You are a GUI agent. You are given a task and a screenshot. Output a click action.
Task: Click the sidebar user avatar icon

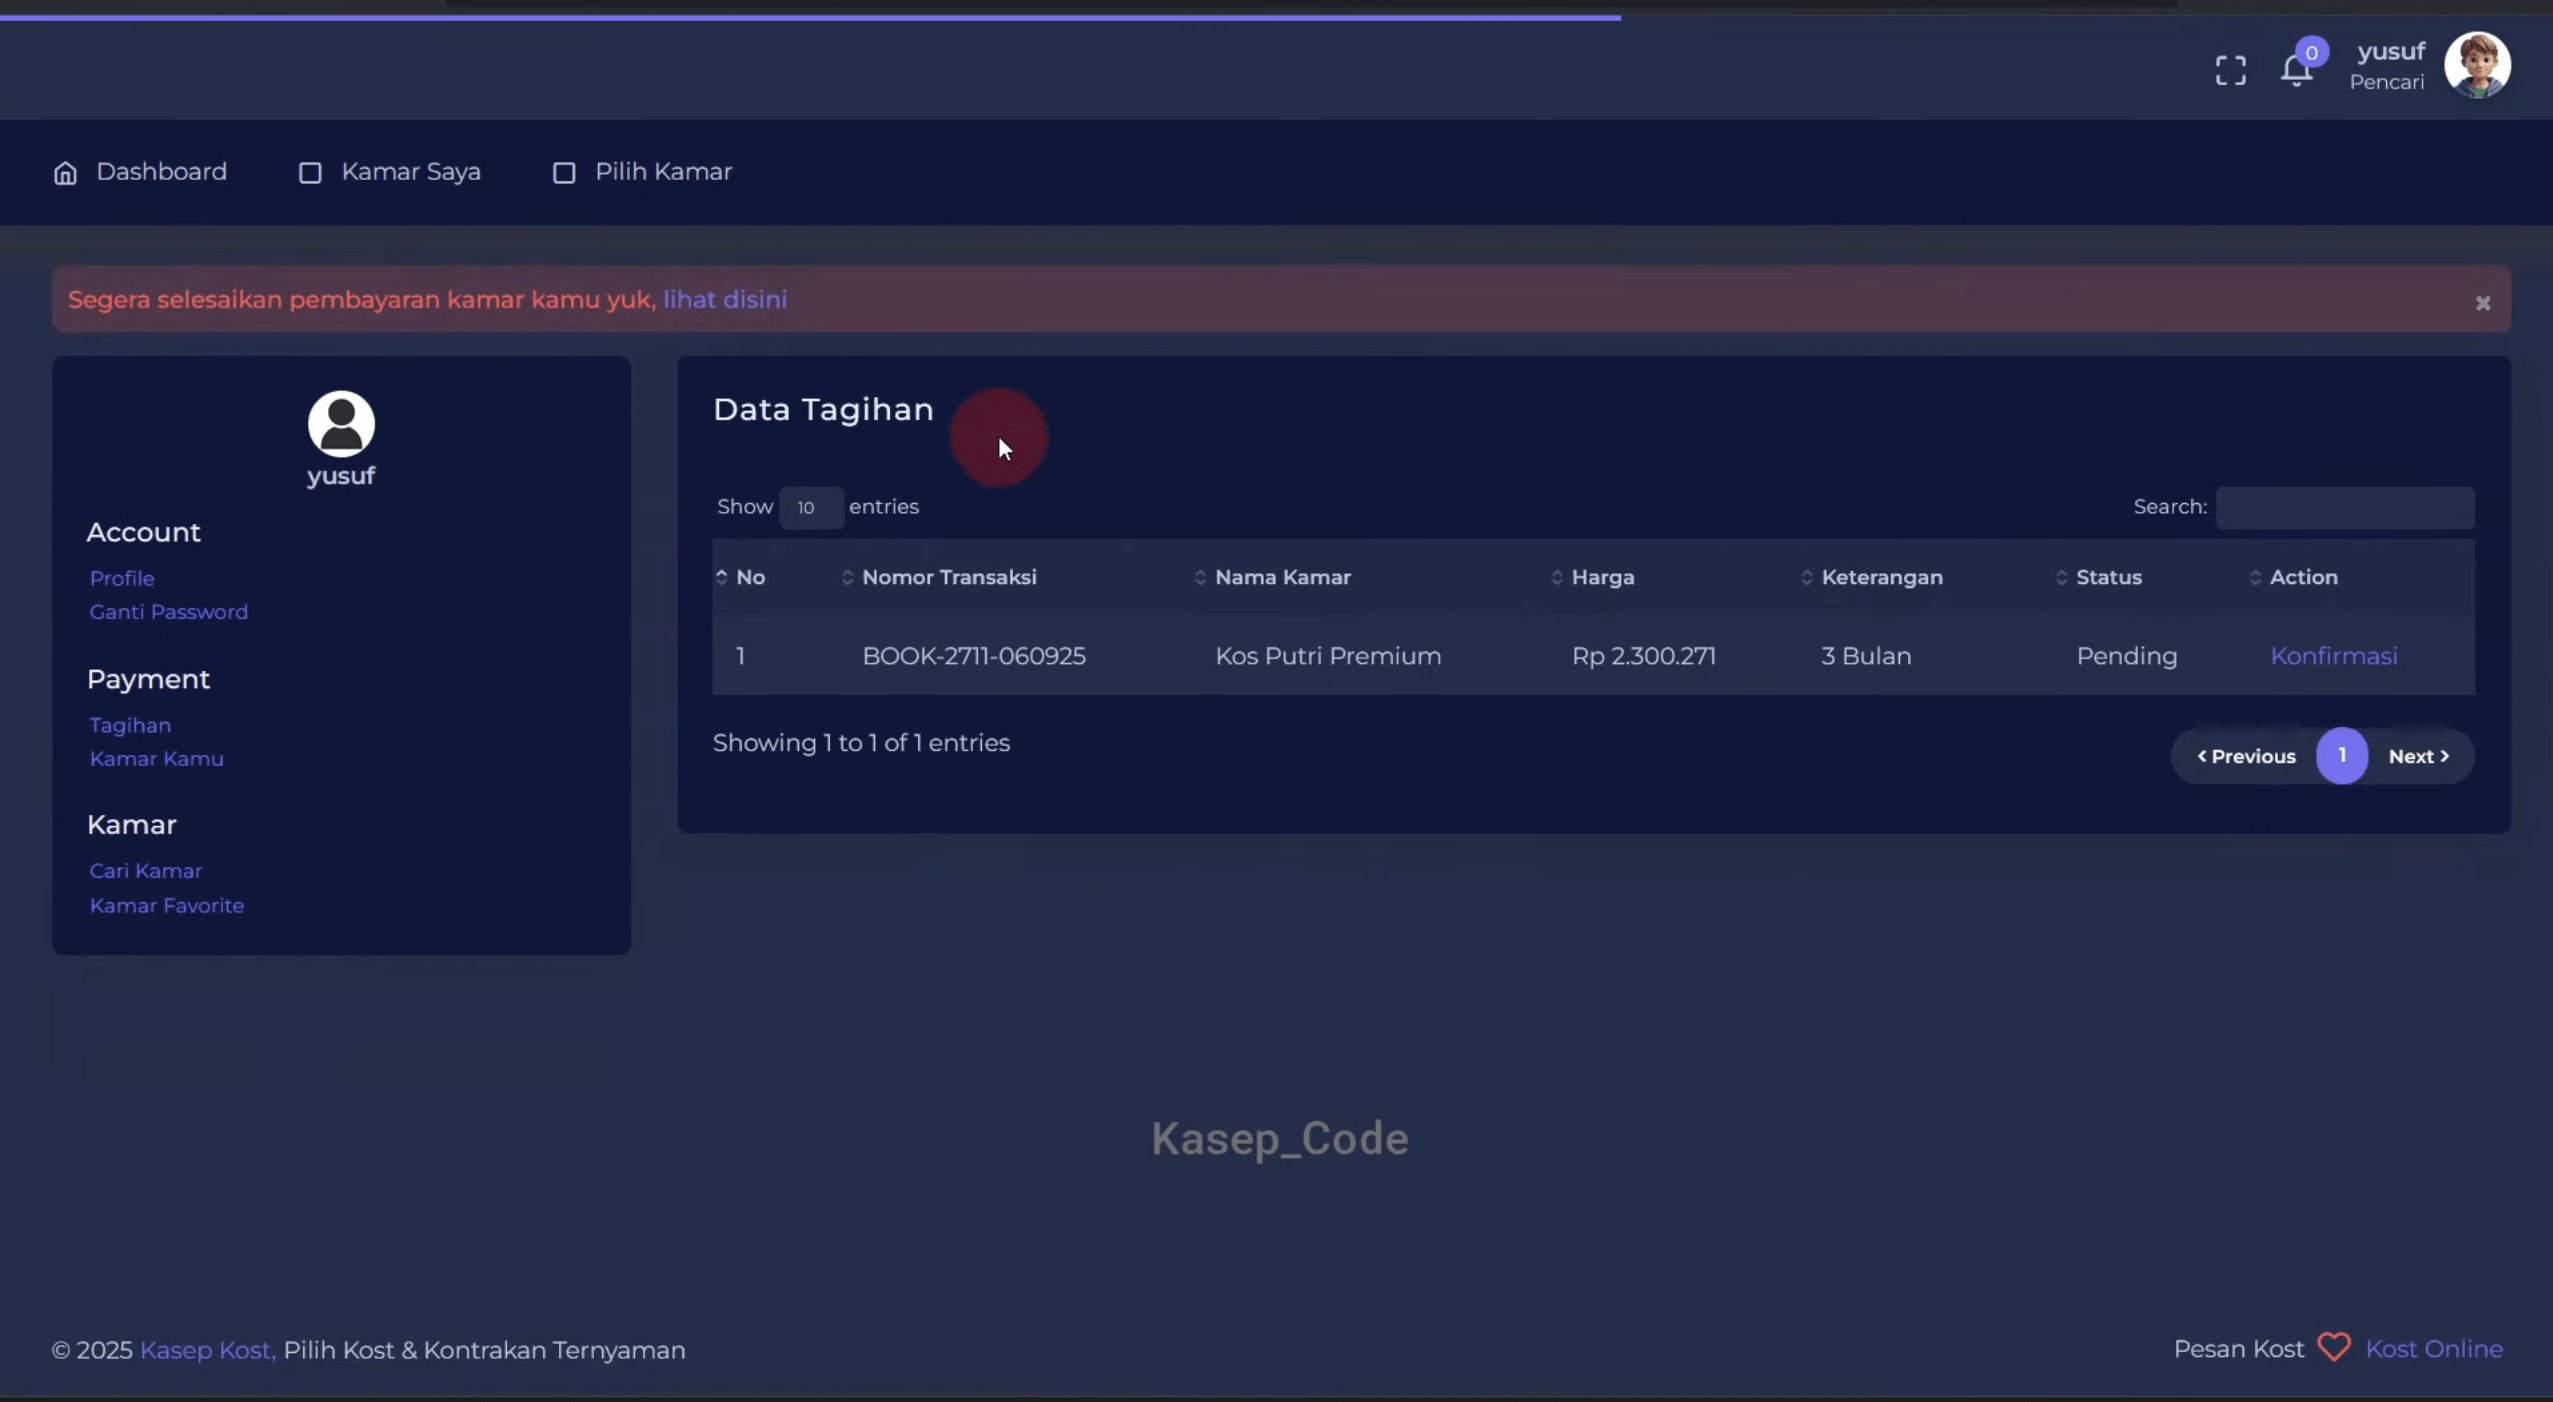tap(341, 424)
